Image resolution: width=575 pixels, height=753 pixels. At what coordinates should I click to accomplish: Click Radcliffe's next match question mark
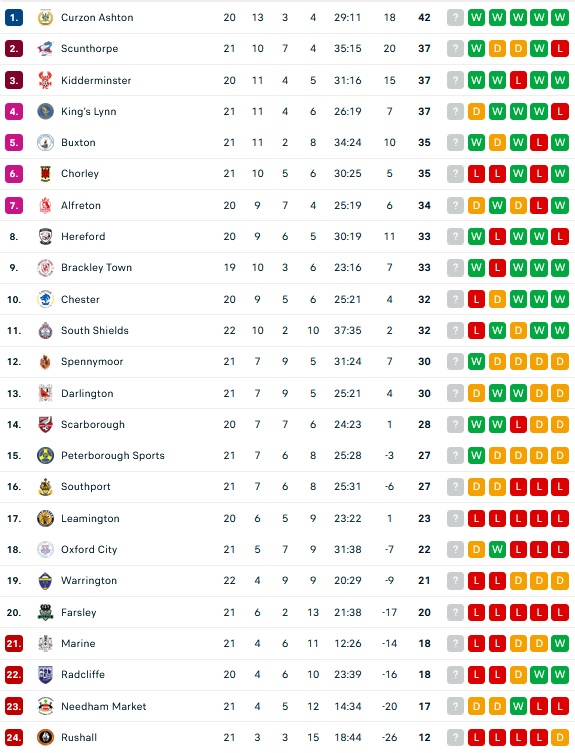tap(455, 675)
